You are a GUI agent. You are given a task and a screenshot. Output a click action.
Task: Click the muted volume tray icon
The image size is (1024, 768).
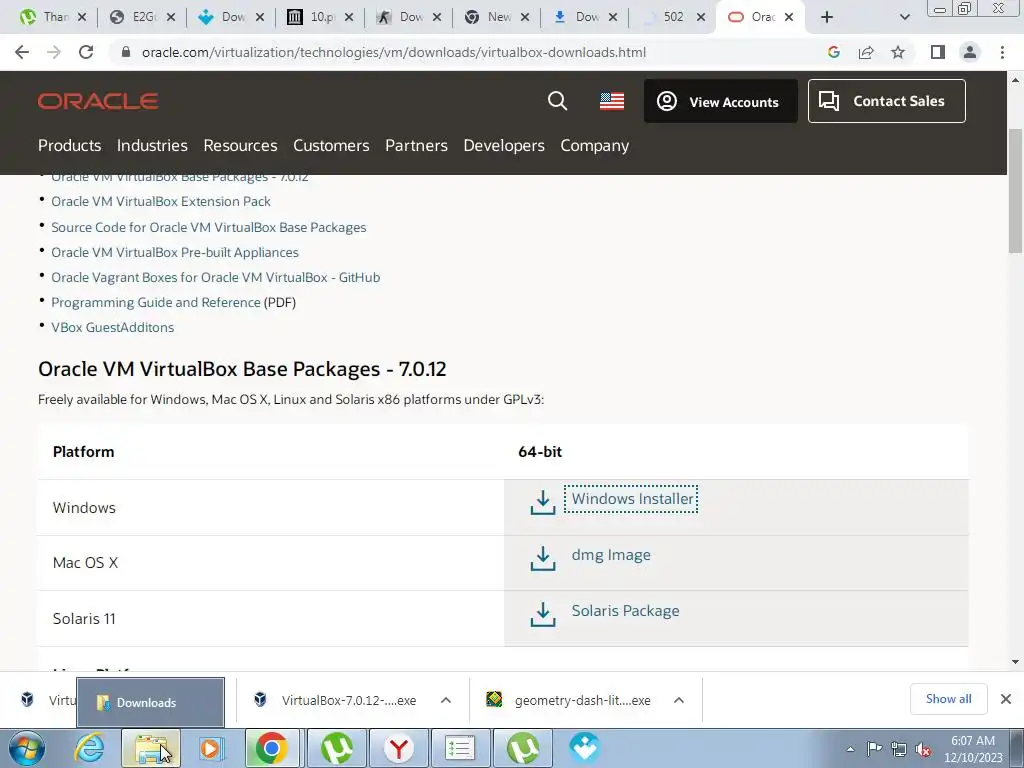coord(923,749)
